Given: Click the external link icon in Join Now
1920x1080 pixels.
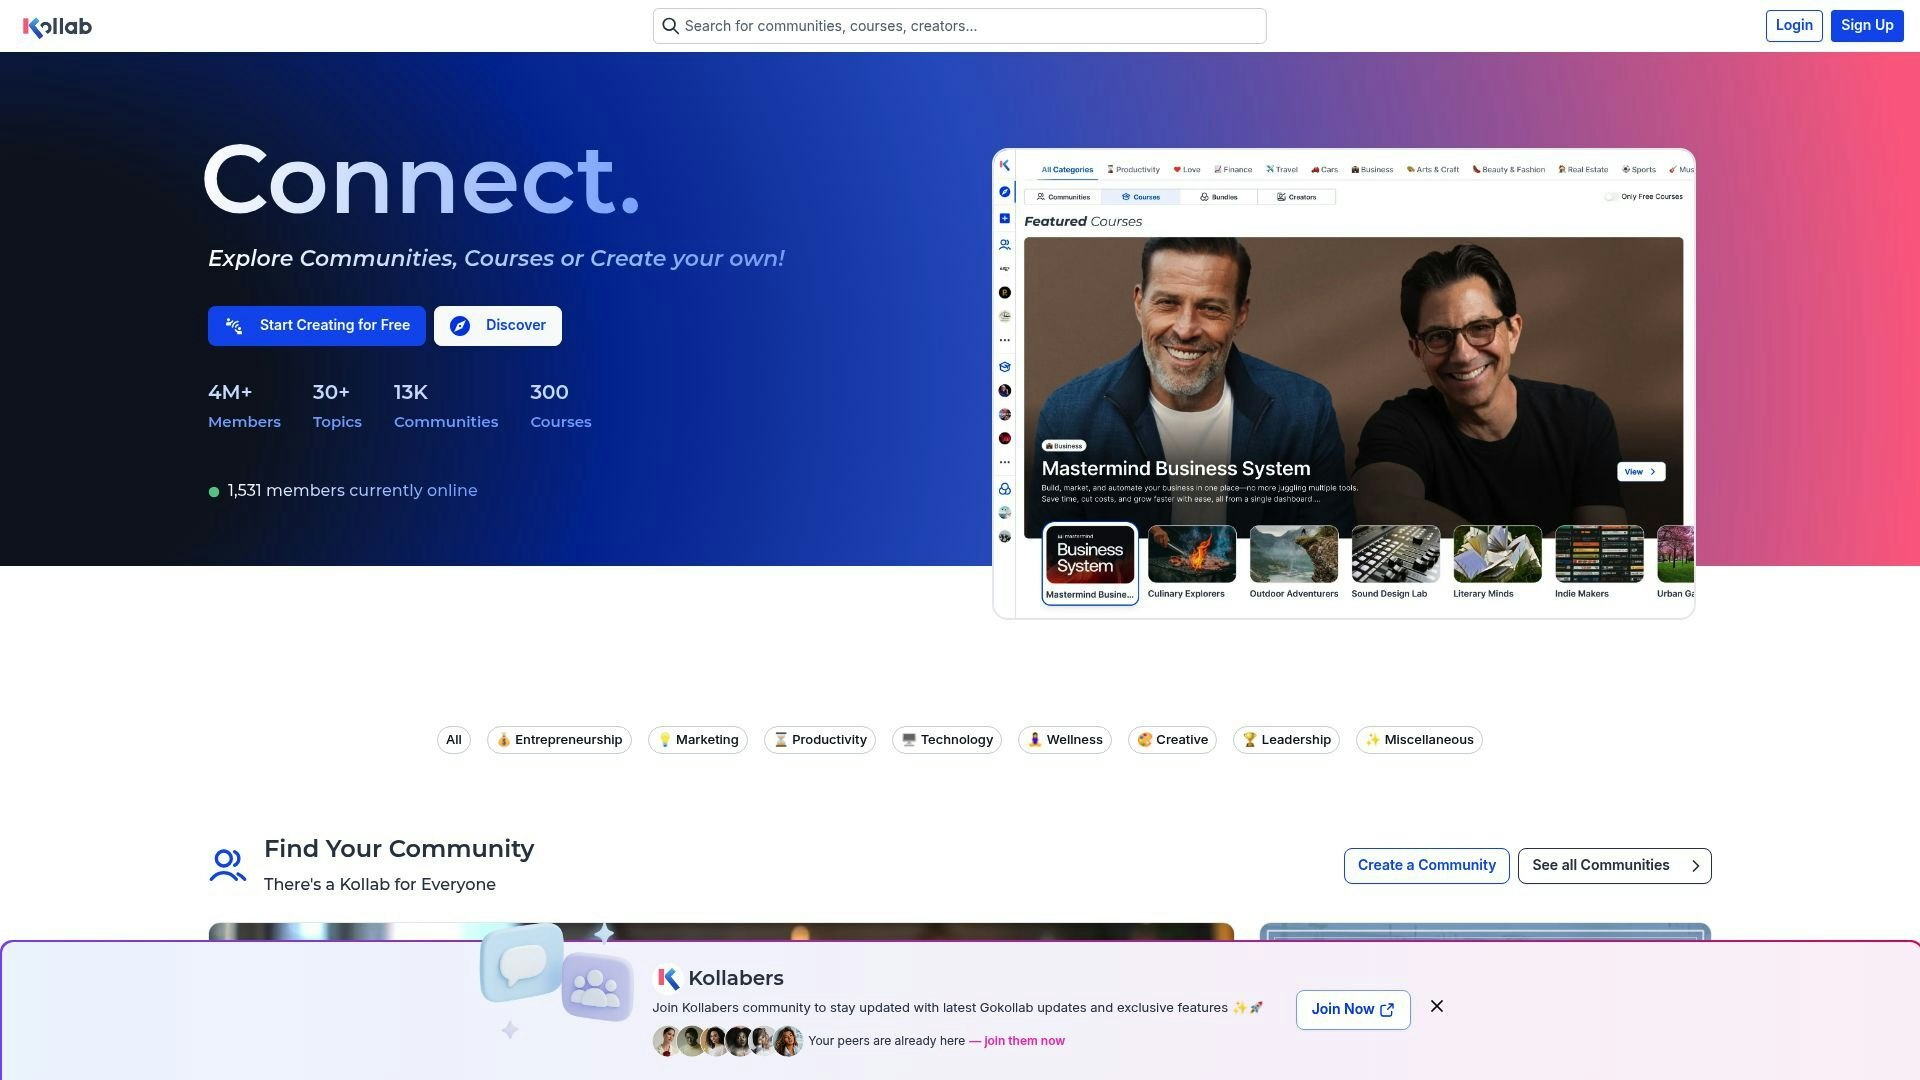Looking at the screenshot, I should point(1387,1010).
